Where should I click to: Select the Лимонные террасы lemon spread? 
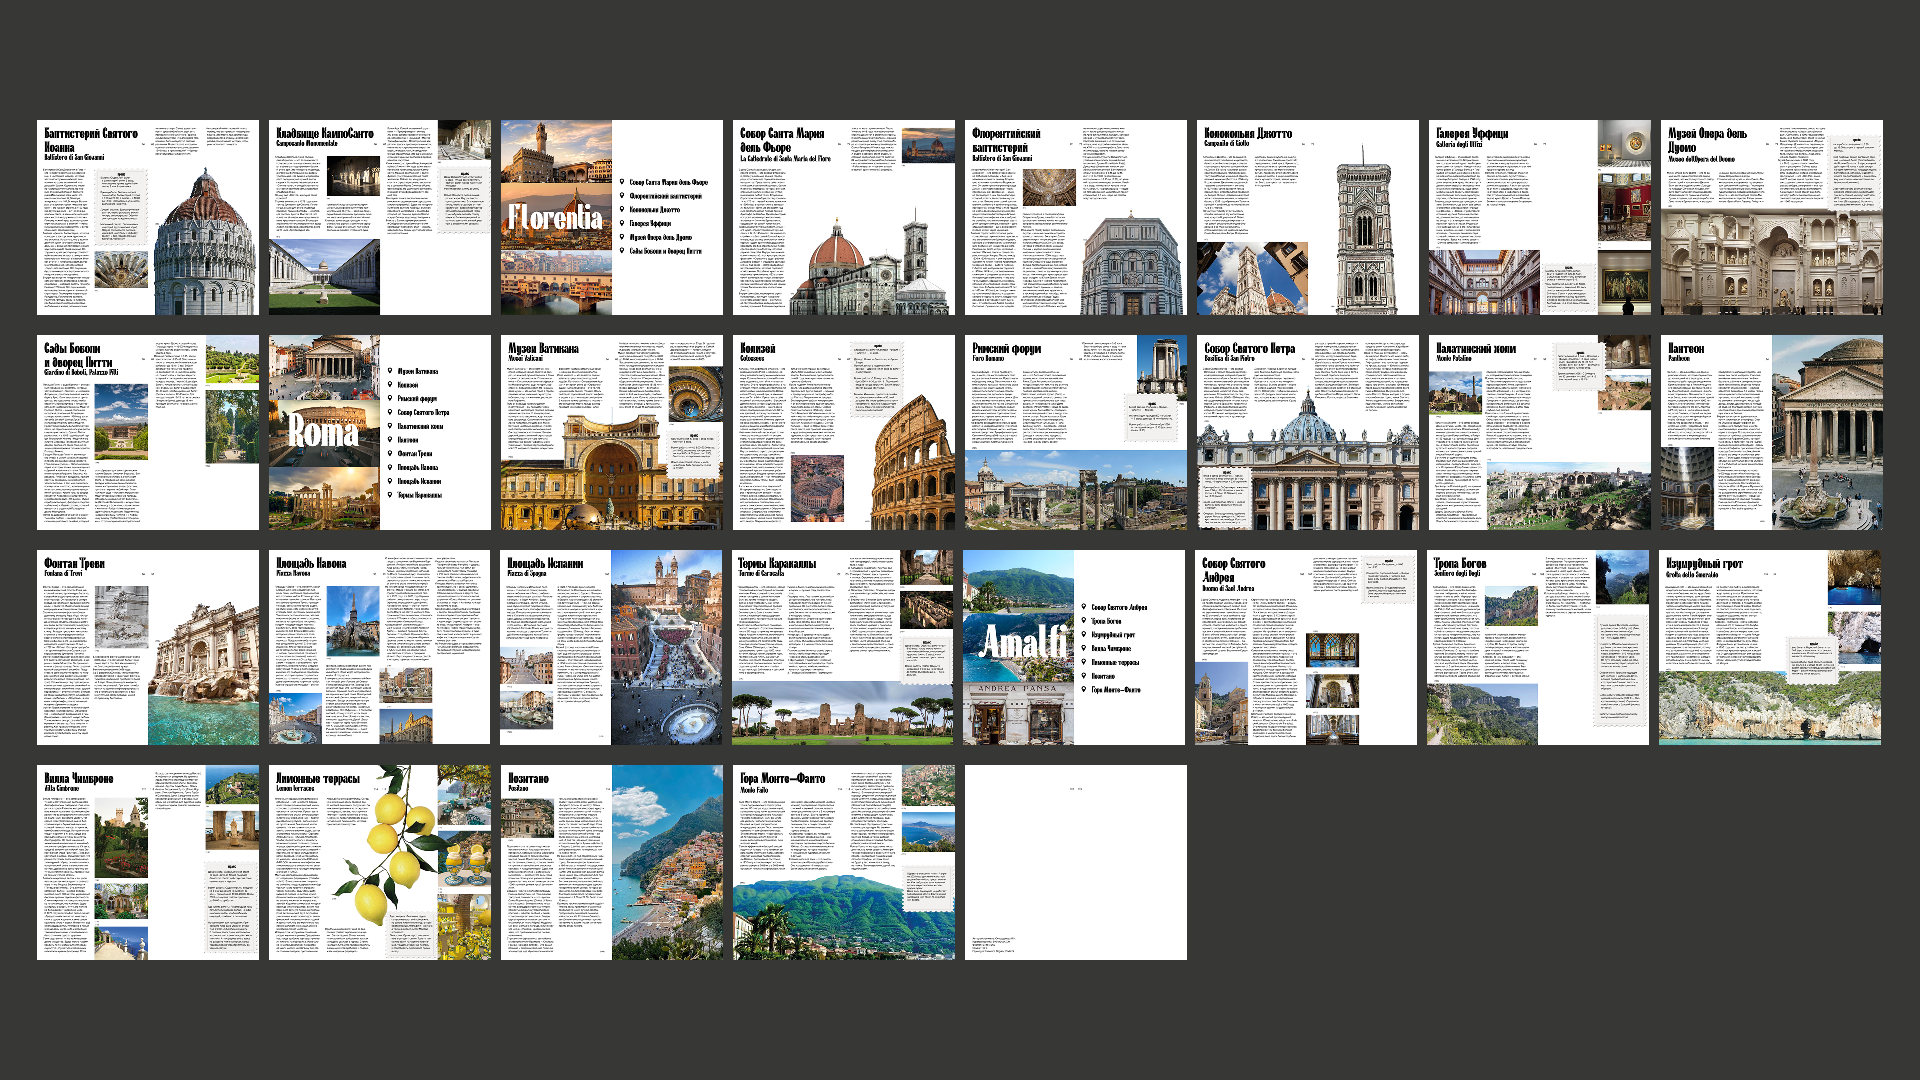coord(380,863)
